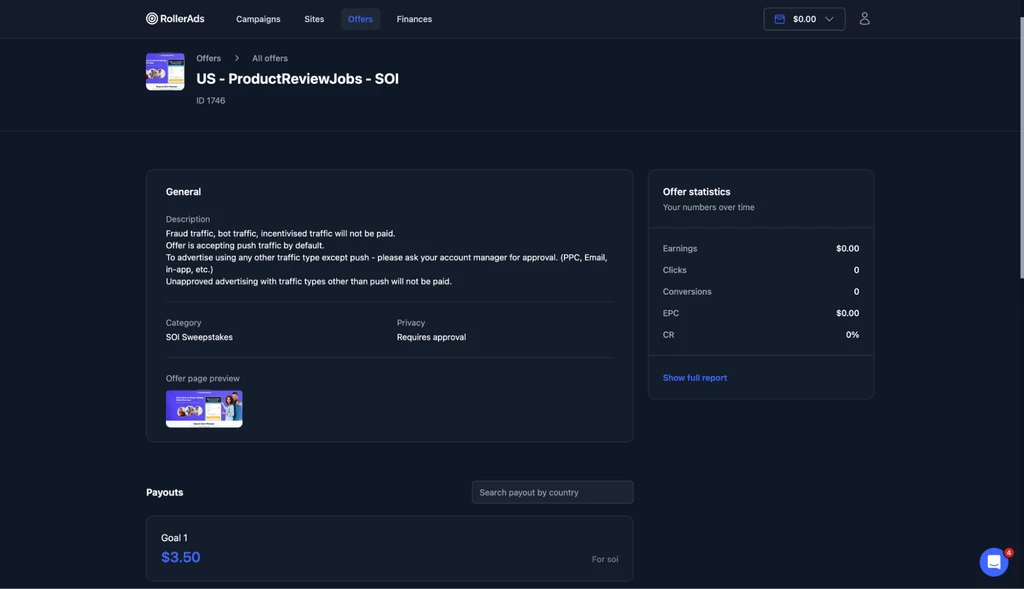Click the $3.50 Goal 1 payout
The height and width of the screenshot is (589, 1024).
(181, 557)
